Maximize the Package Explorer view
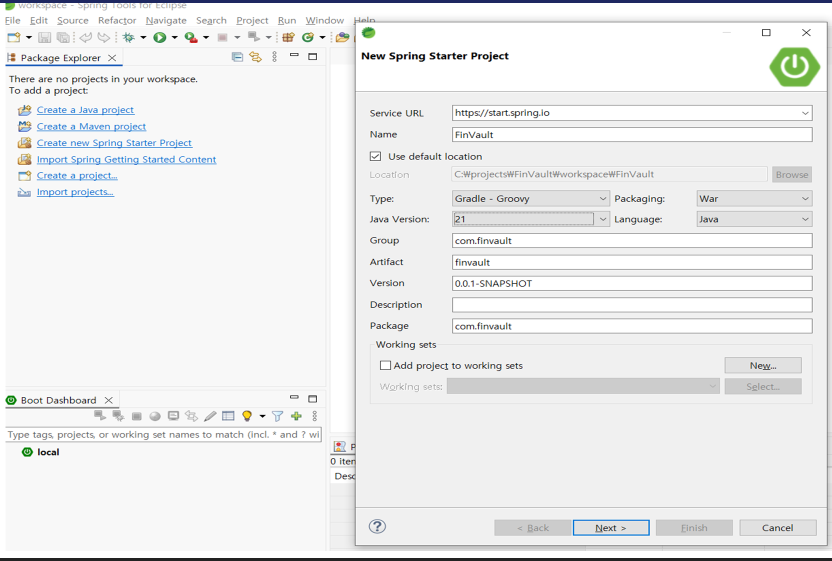The width and height of the screenshot is (832, 561). pyautogui.click(x=313, y=56)
